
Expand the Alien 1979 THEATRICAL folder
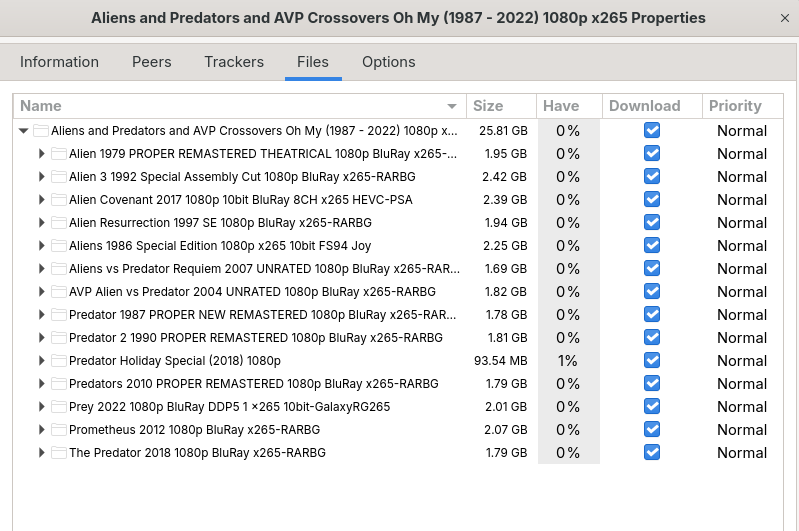coord(42,154)
